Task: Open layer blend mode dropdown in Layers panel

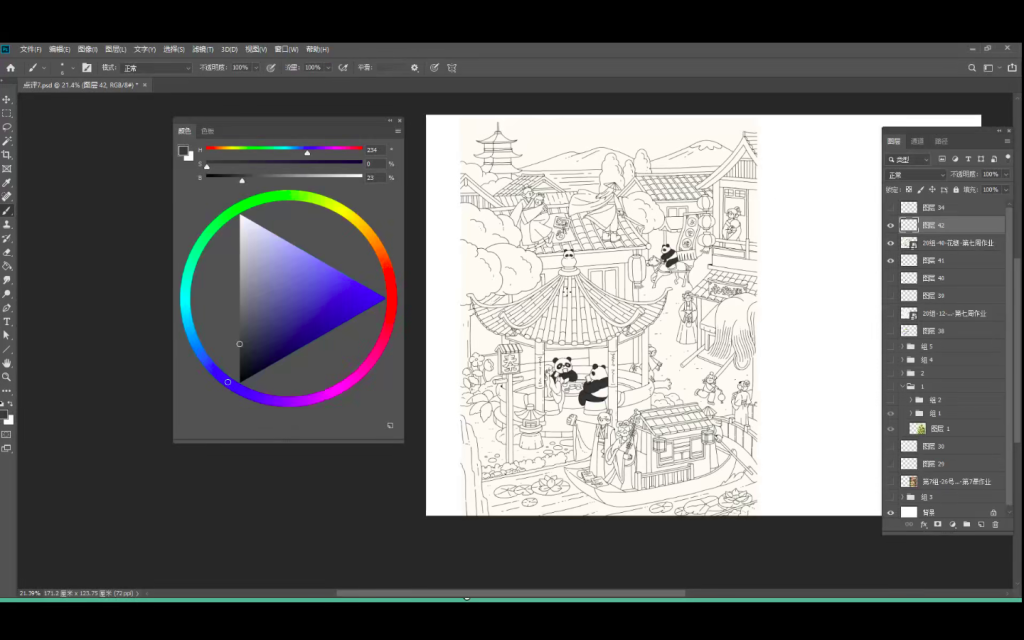Action: 915,174
